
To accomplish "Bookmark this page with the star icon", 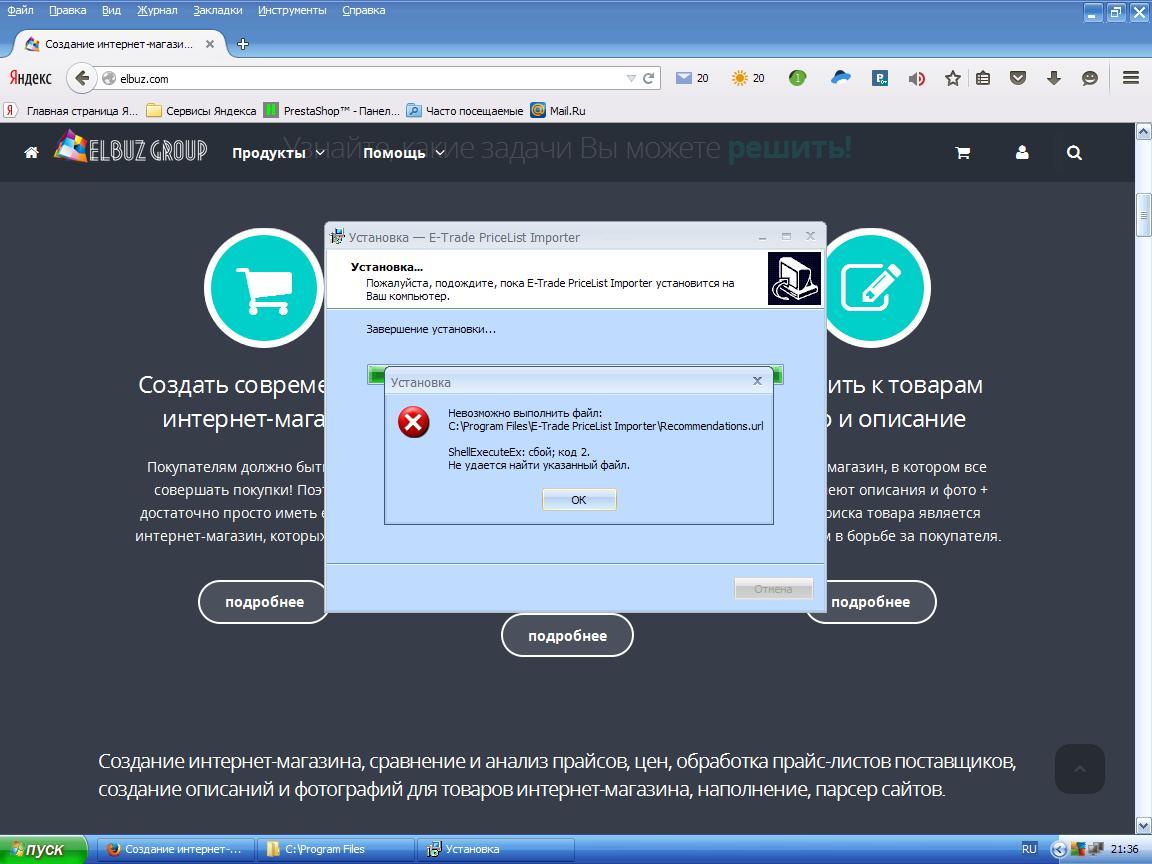I will pyautogui.click(x=953, y=78).
